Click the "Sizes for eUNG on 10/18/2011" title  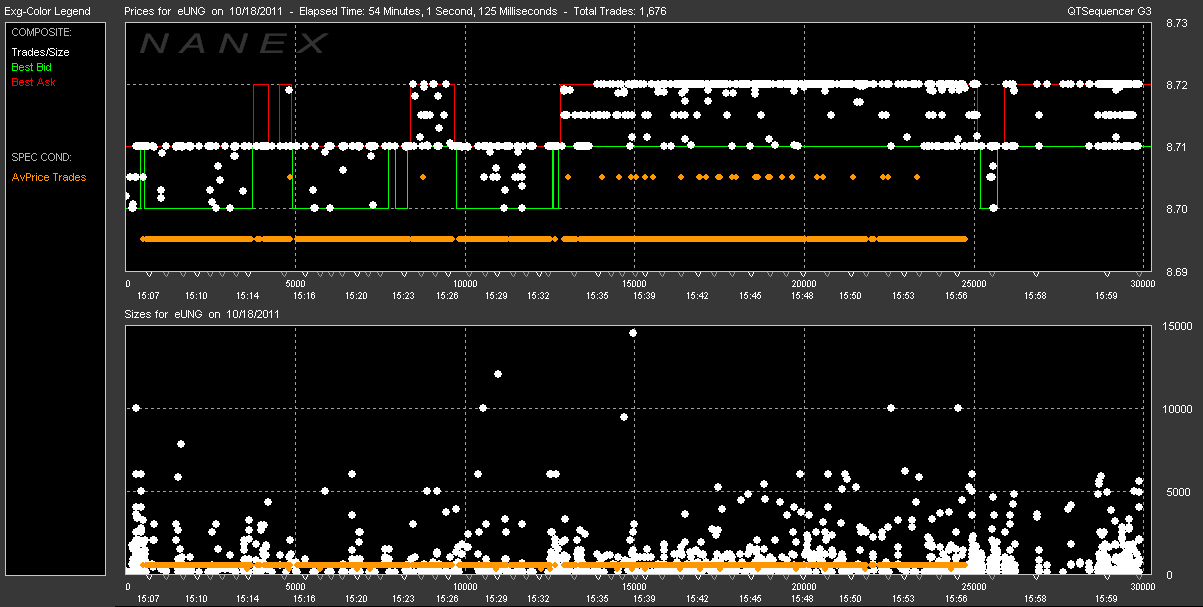202,314
